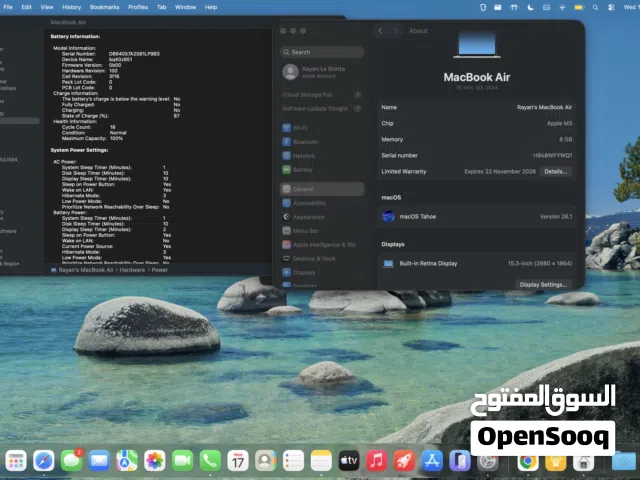Select Apple Intelligence & Siri in sidebar
640x480 pixels.
coord(322,244)
